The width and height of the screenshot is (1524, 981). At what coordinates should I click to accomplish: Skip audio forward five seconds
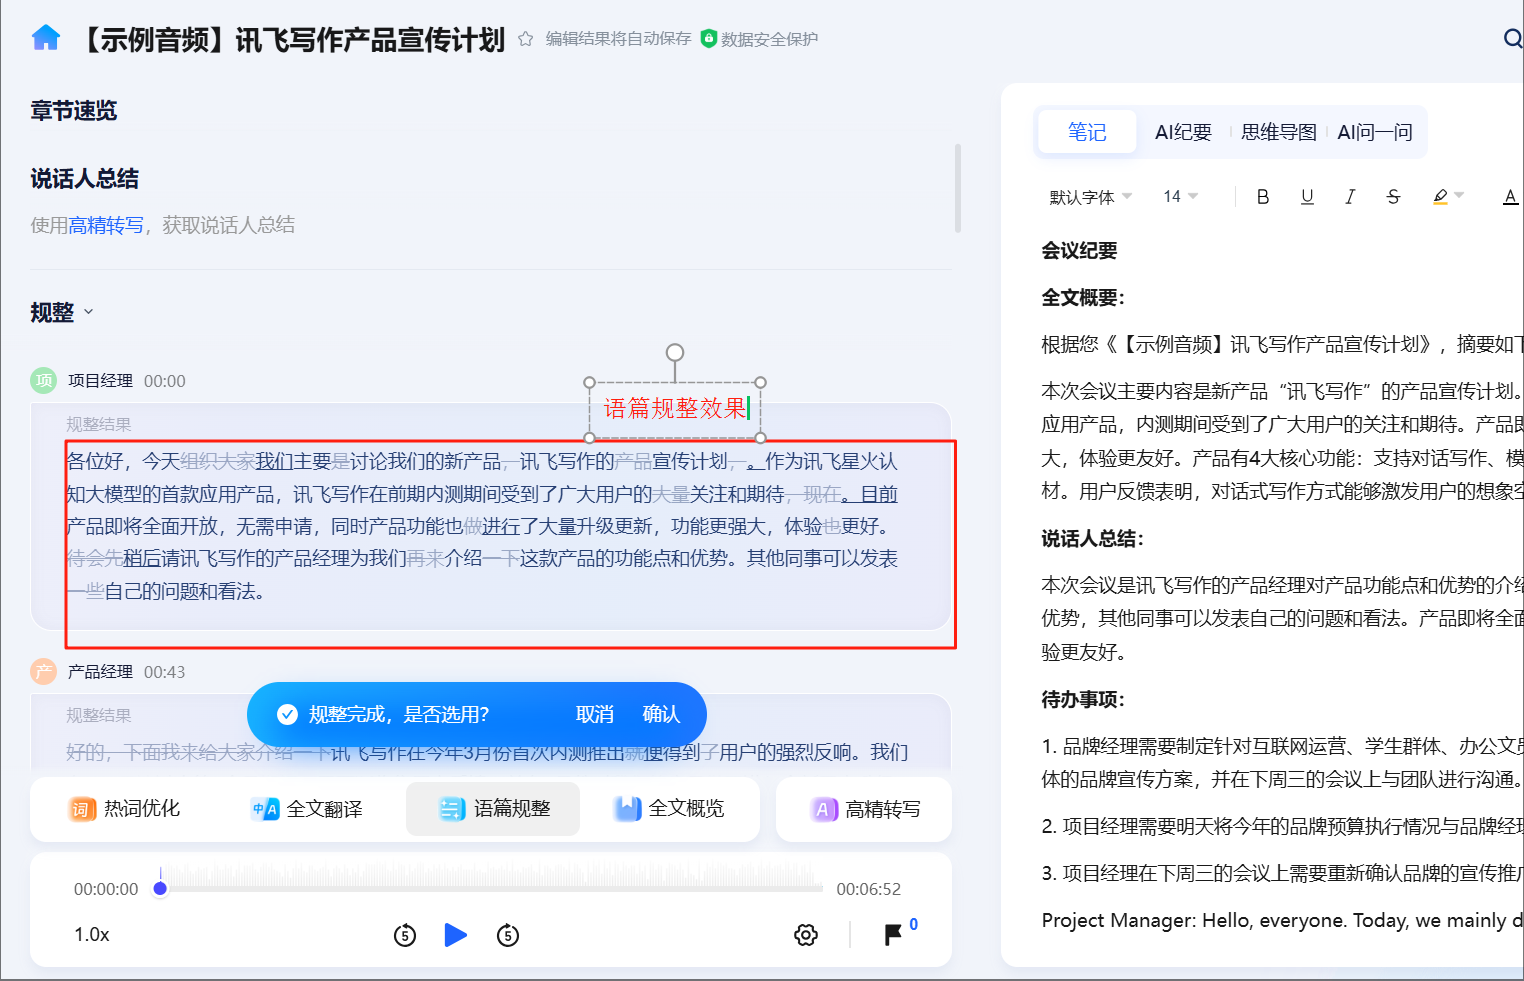(x=508, y=935)
